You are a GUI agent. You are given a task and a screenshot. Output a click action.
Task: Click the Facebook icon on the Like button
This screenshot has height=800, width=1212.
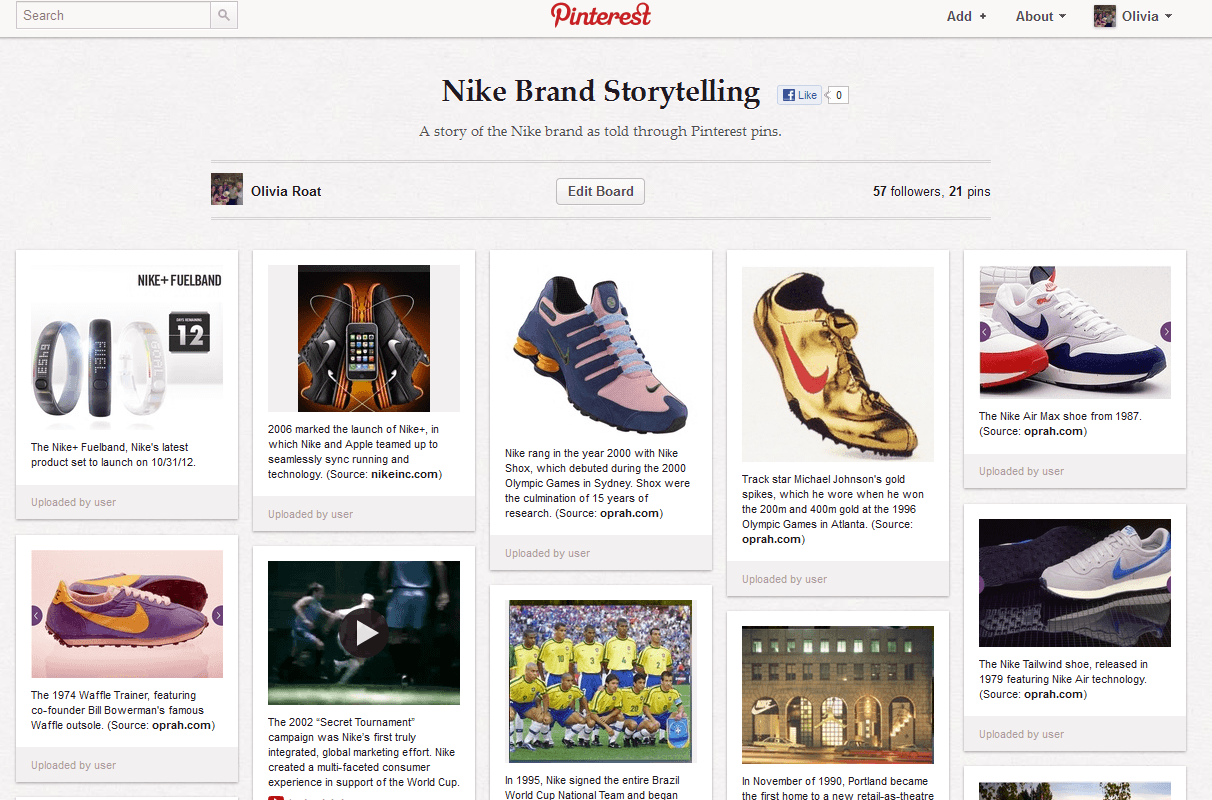coord(789,94)
